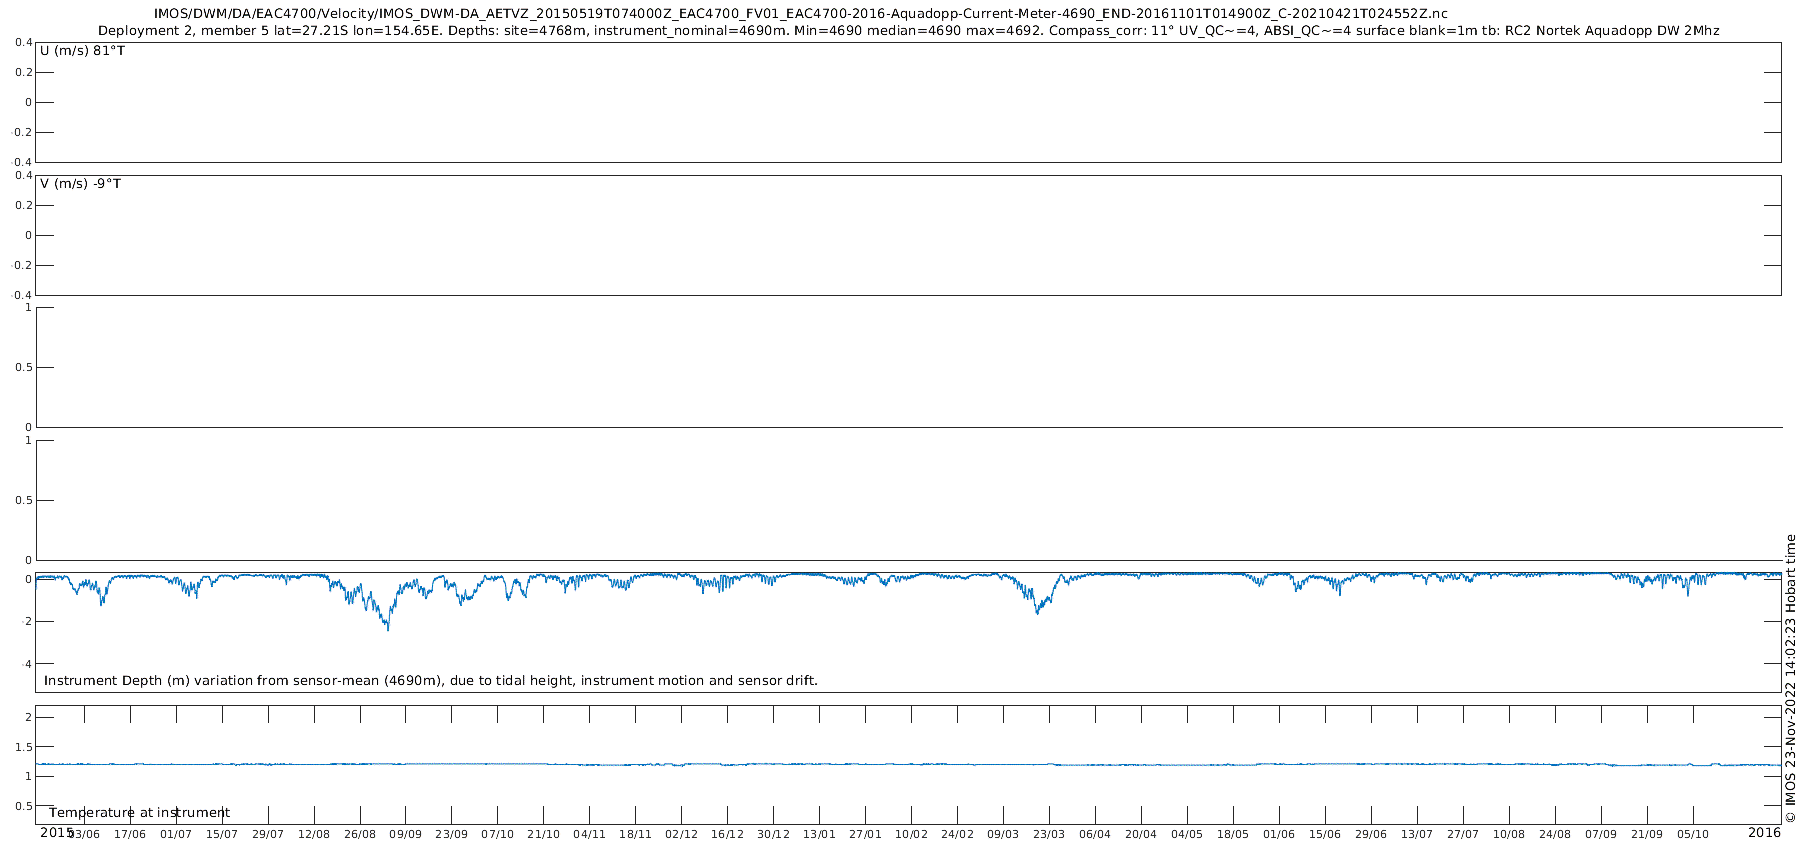
Task: Click the '09/03' date tick label
Action: tap(1004, 834)
